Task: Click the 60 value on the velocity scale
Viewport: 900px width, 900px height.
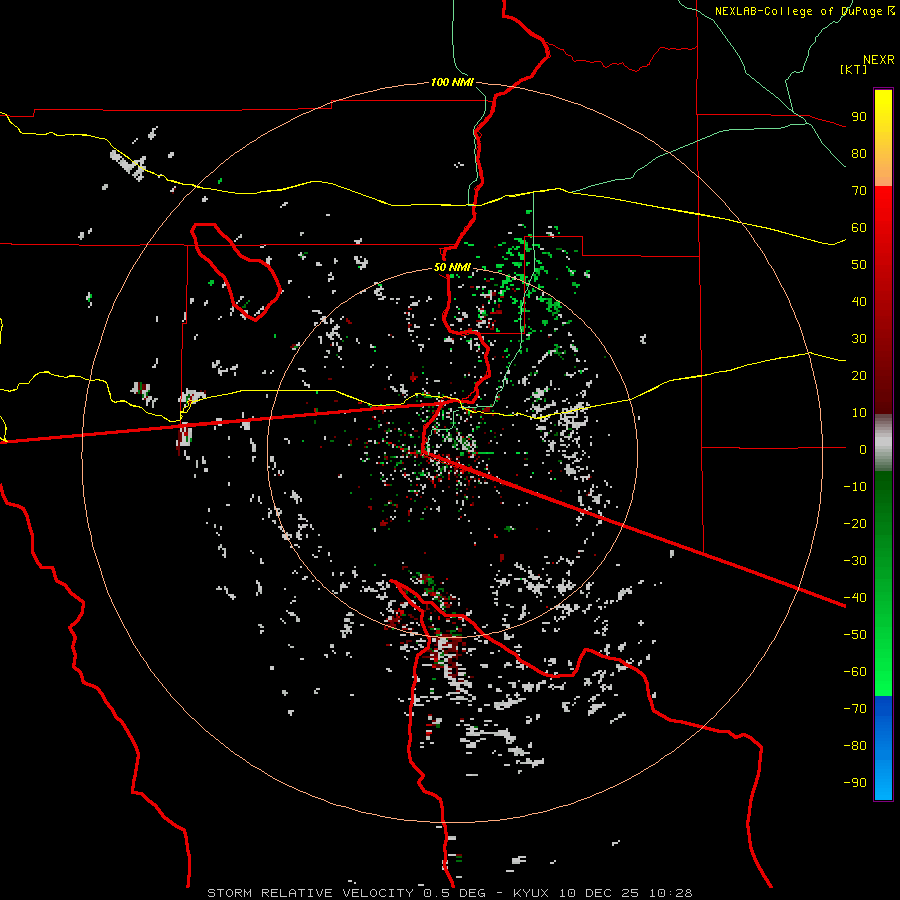Action: click(x=859, y=227)
